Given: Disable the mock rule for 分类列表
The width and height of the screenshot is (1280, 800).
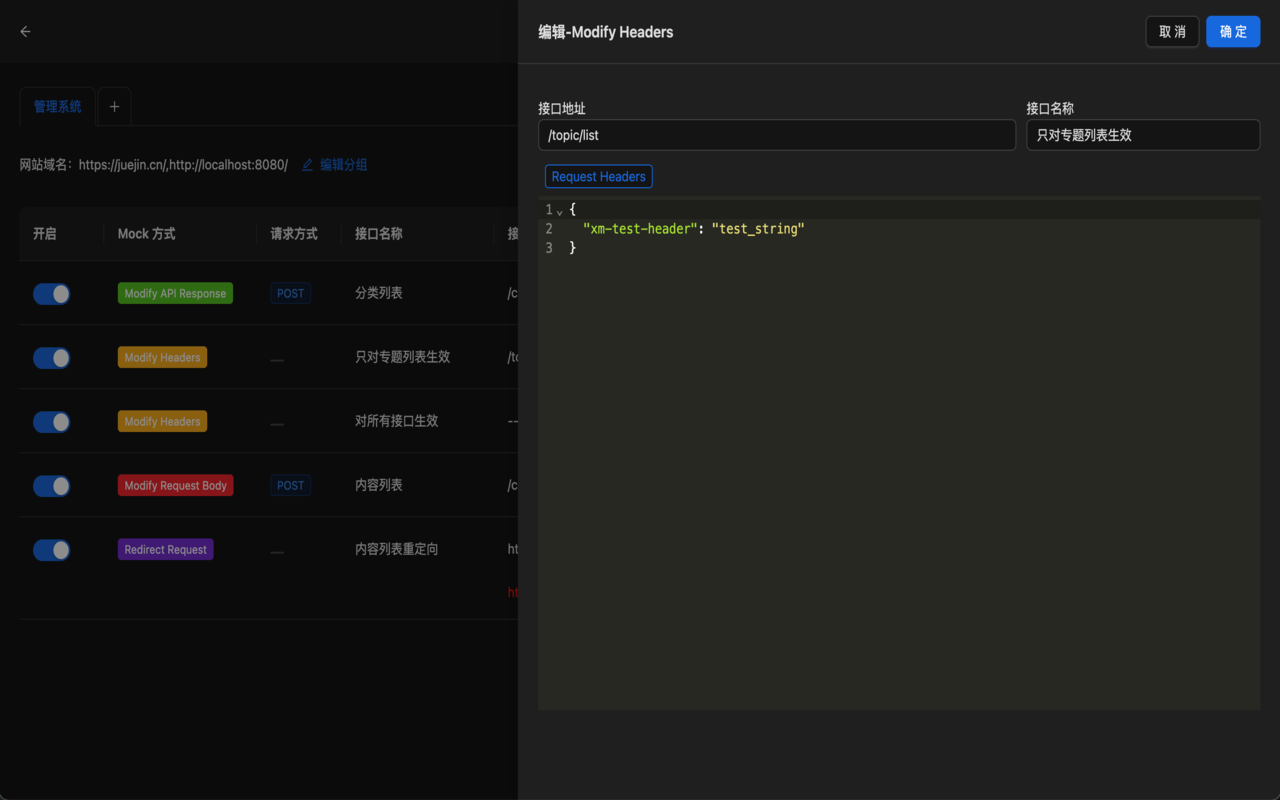Looking at the screenshot, I should click(51, 293).
